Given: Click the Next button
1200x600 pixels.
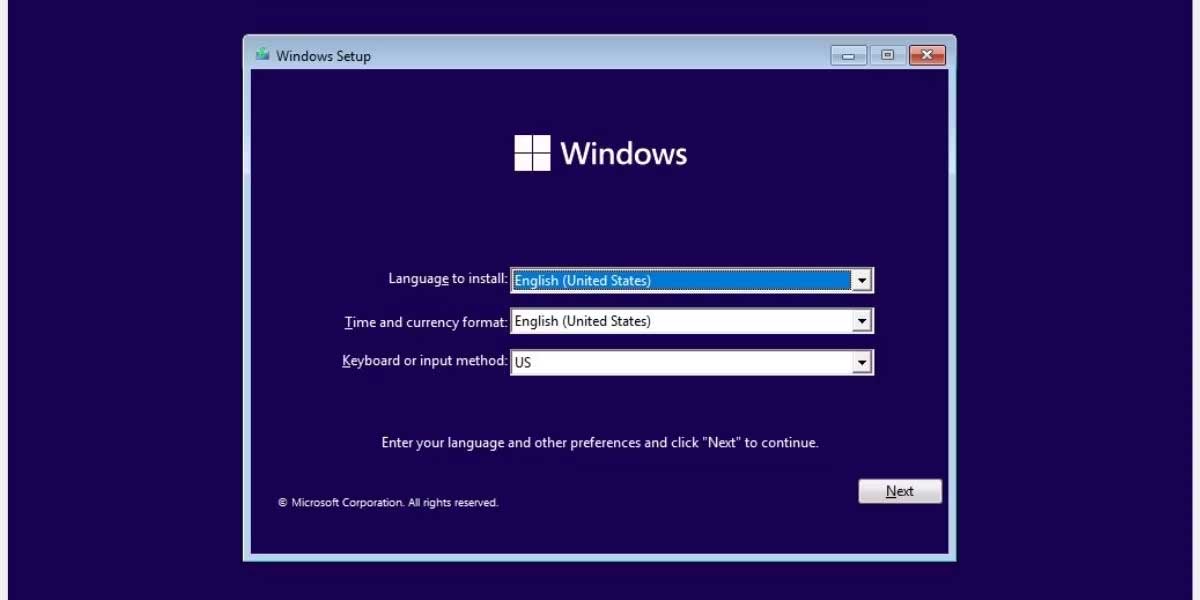Looking at the screenshot, I should pos(899,490).
